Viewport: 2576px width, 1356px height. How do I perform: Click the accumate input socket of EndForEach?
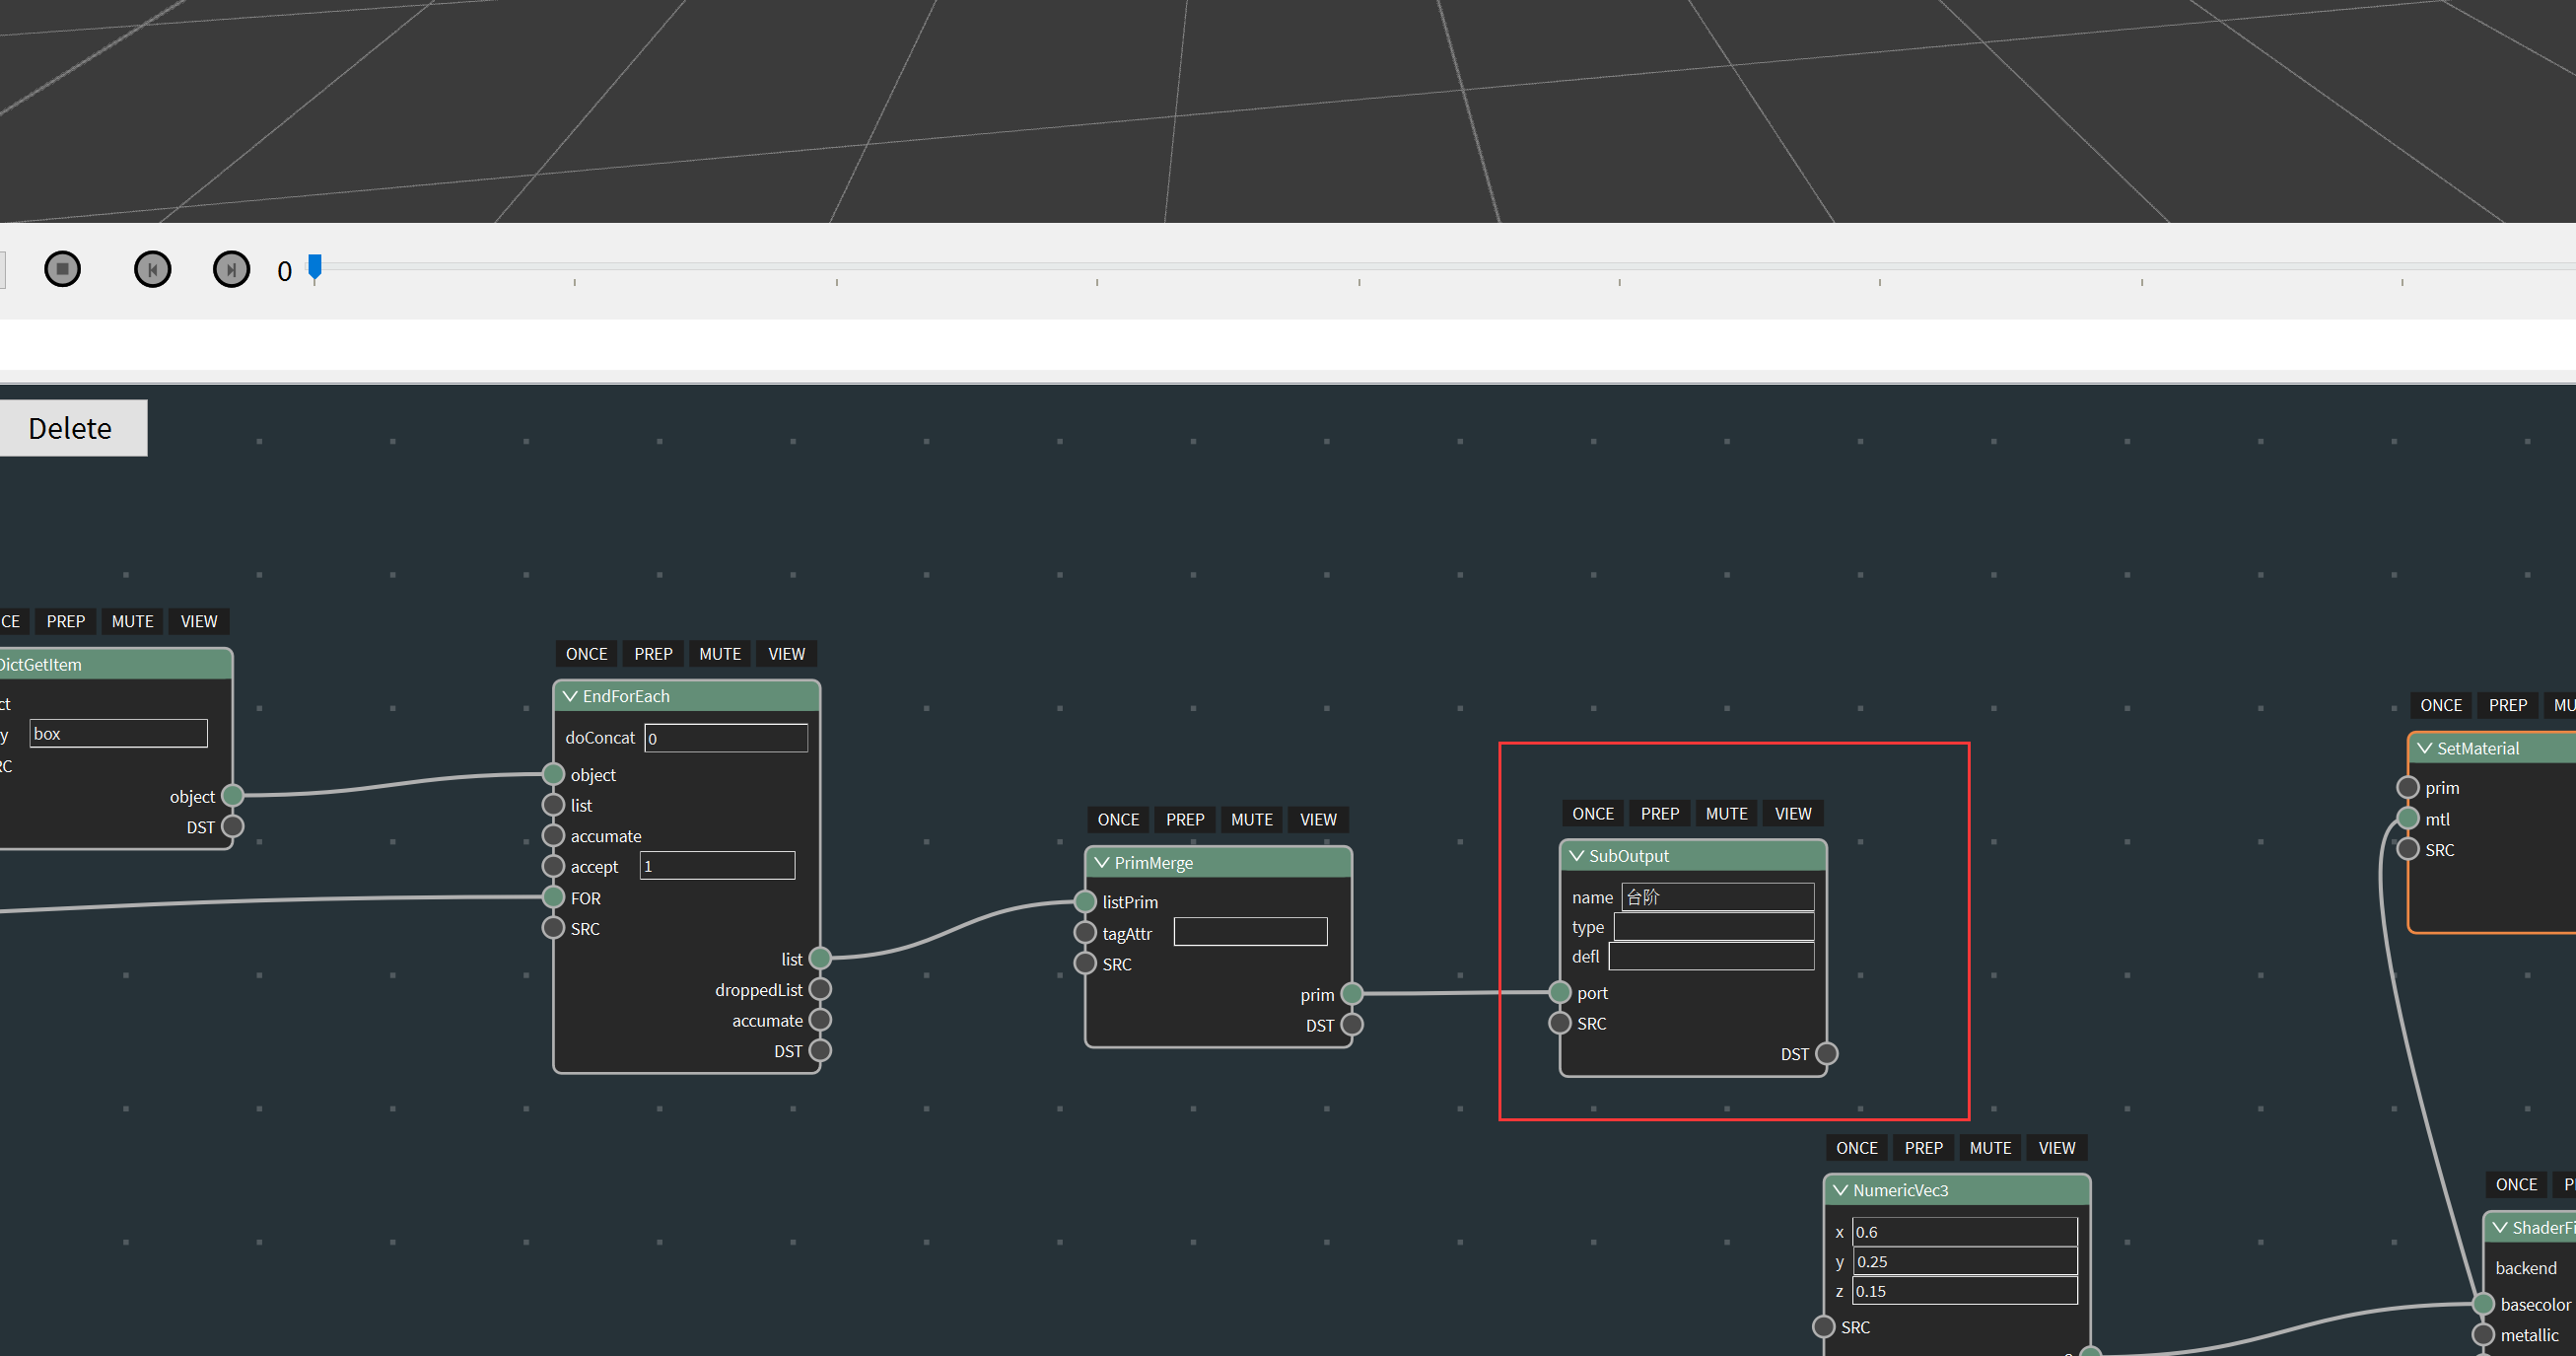[553, 836]
